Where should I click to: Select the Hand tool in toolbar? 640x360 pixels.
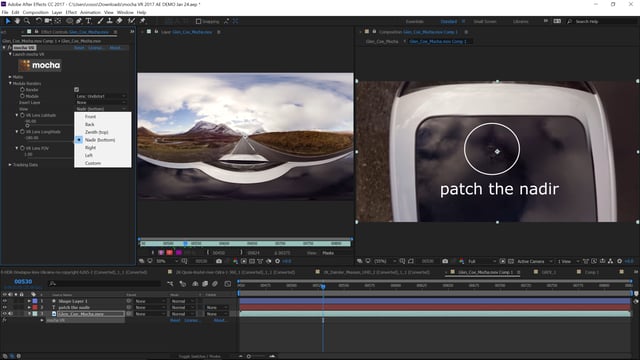tap(17, 21)
